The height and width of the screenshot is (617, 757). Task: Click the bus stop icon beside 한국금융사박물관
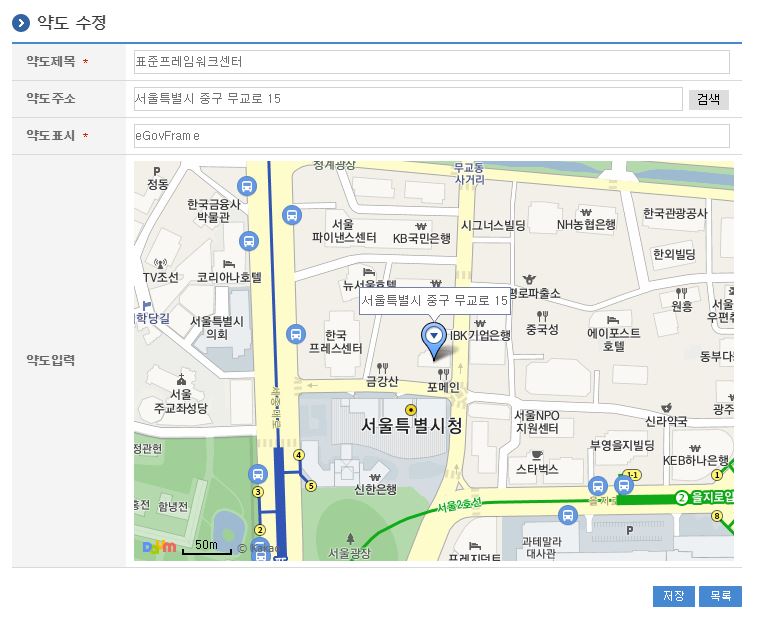click(246, 186)
